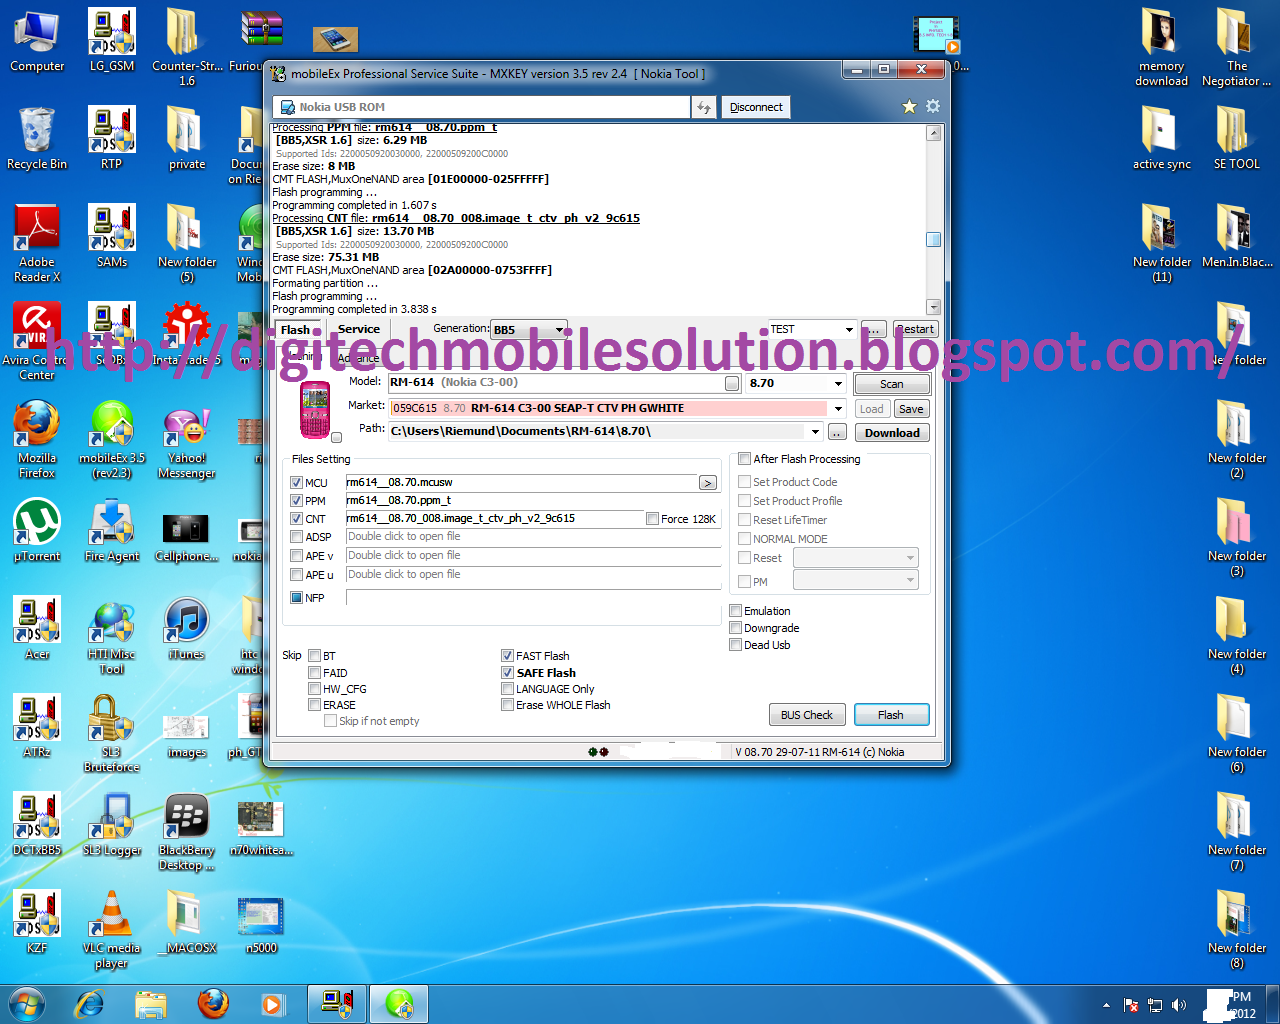Open the LG_GSM desktop icon
This screenshot has height=1024, width=1280.
click(112, 41)
